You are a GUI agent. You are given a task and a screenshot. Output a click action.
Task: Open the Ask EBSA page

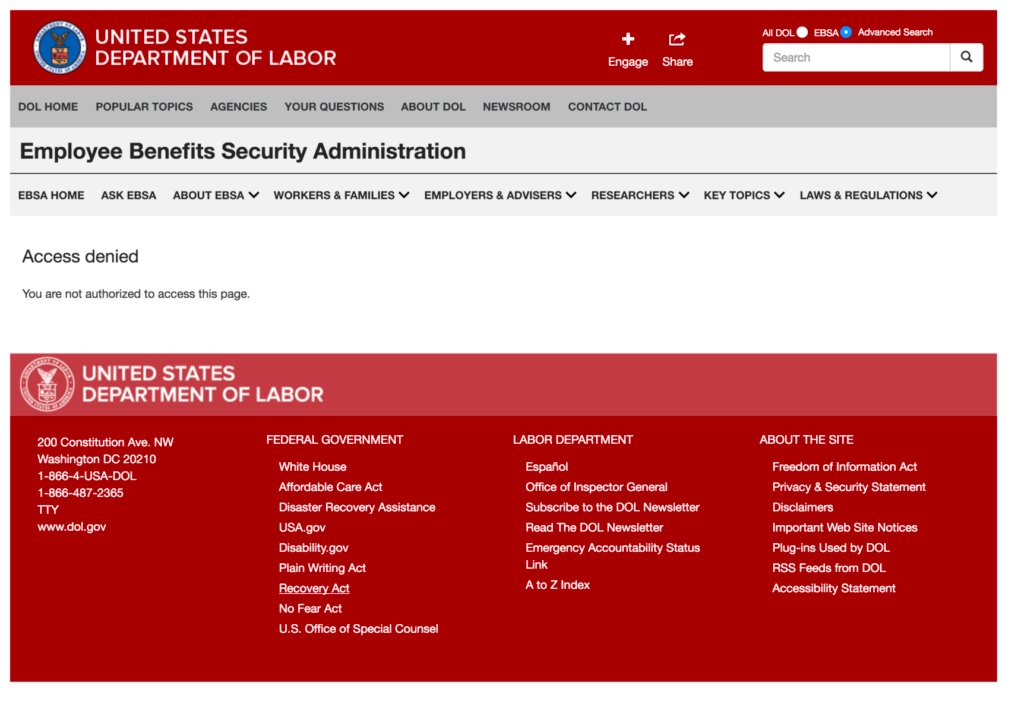point(128,195)
